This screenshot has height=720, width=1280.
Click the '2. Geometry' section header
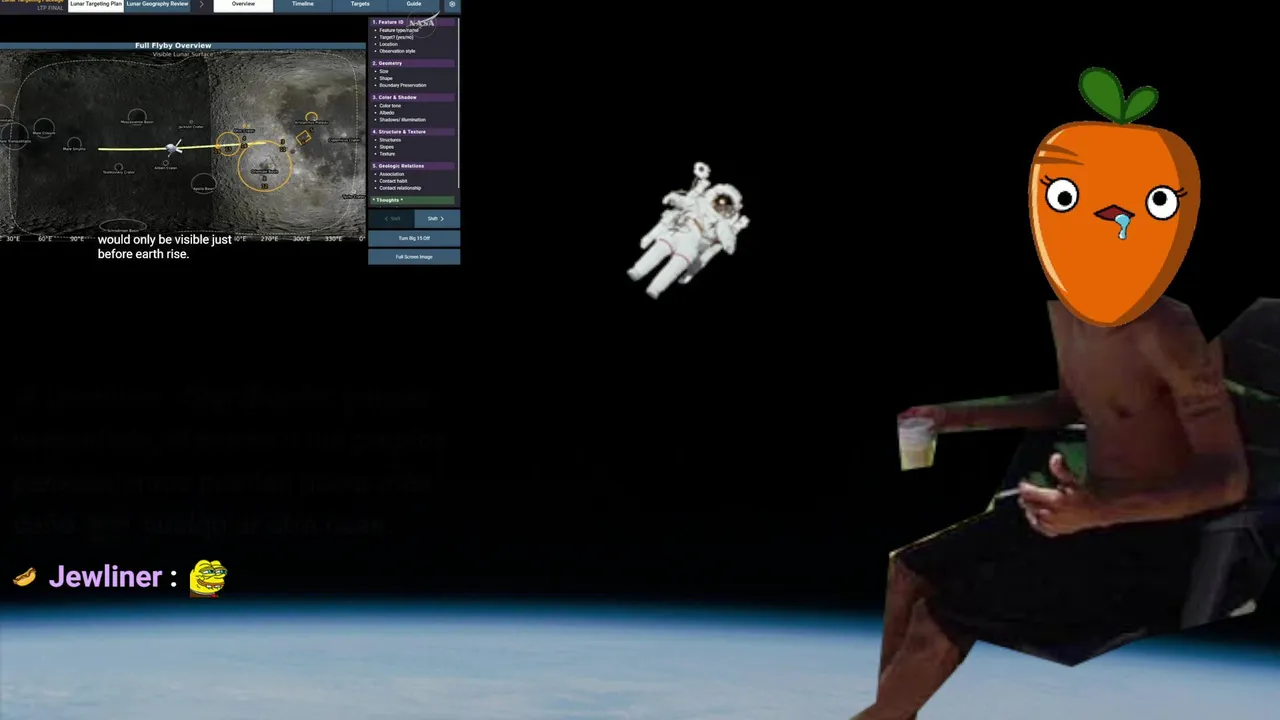tap(413, 63)
